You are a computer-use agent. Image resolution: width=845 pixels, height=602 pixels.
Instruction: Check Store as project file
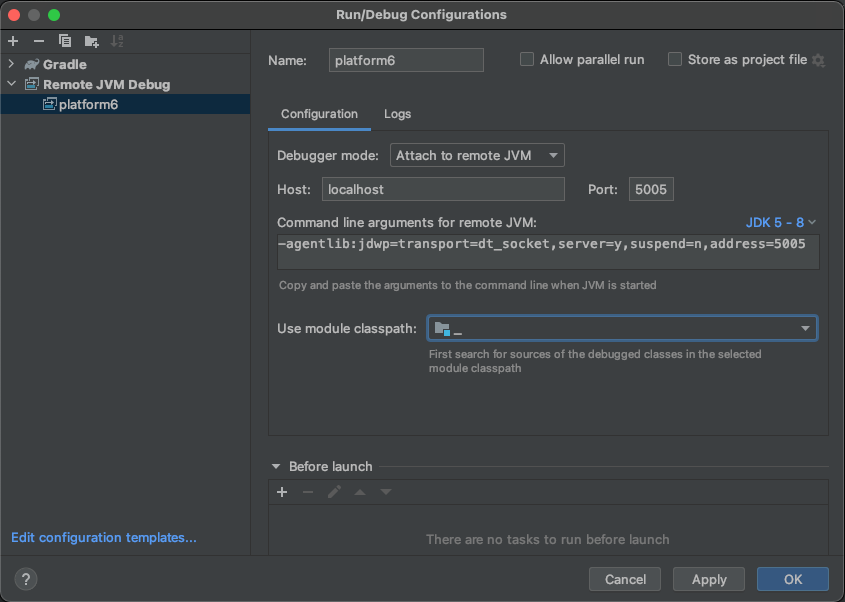click(x=675, y=59)
